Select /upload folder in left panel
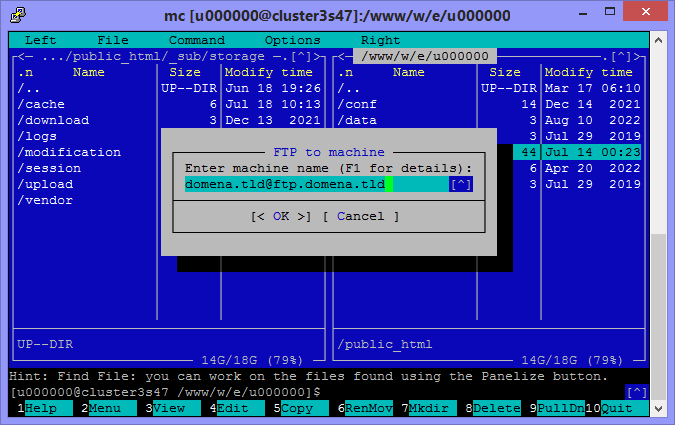675x425 pixels. tap(45, 184)
